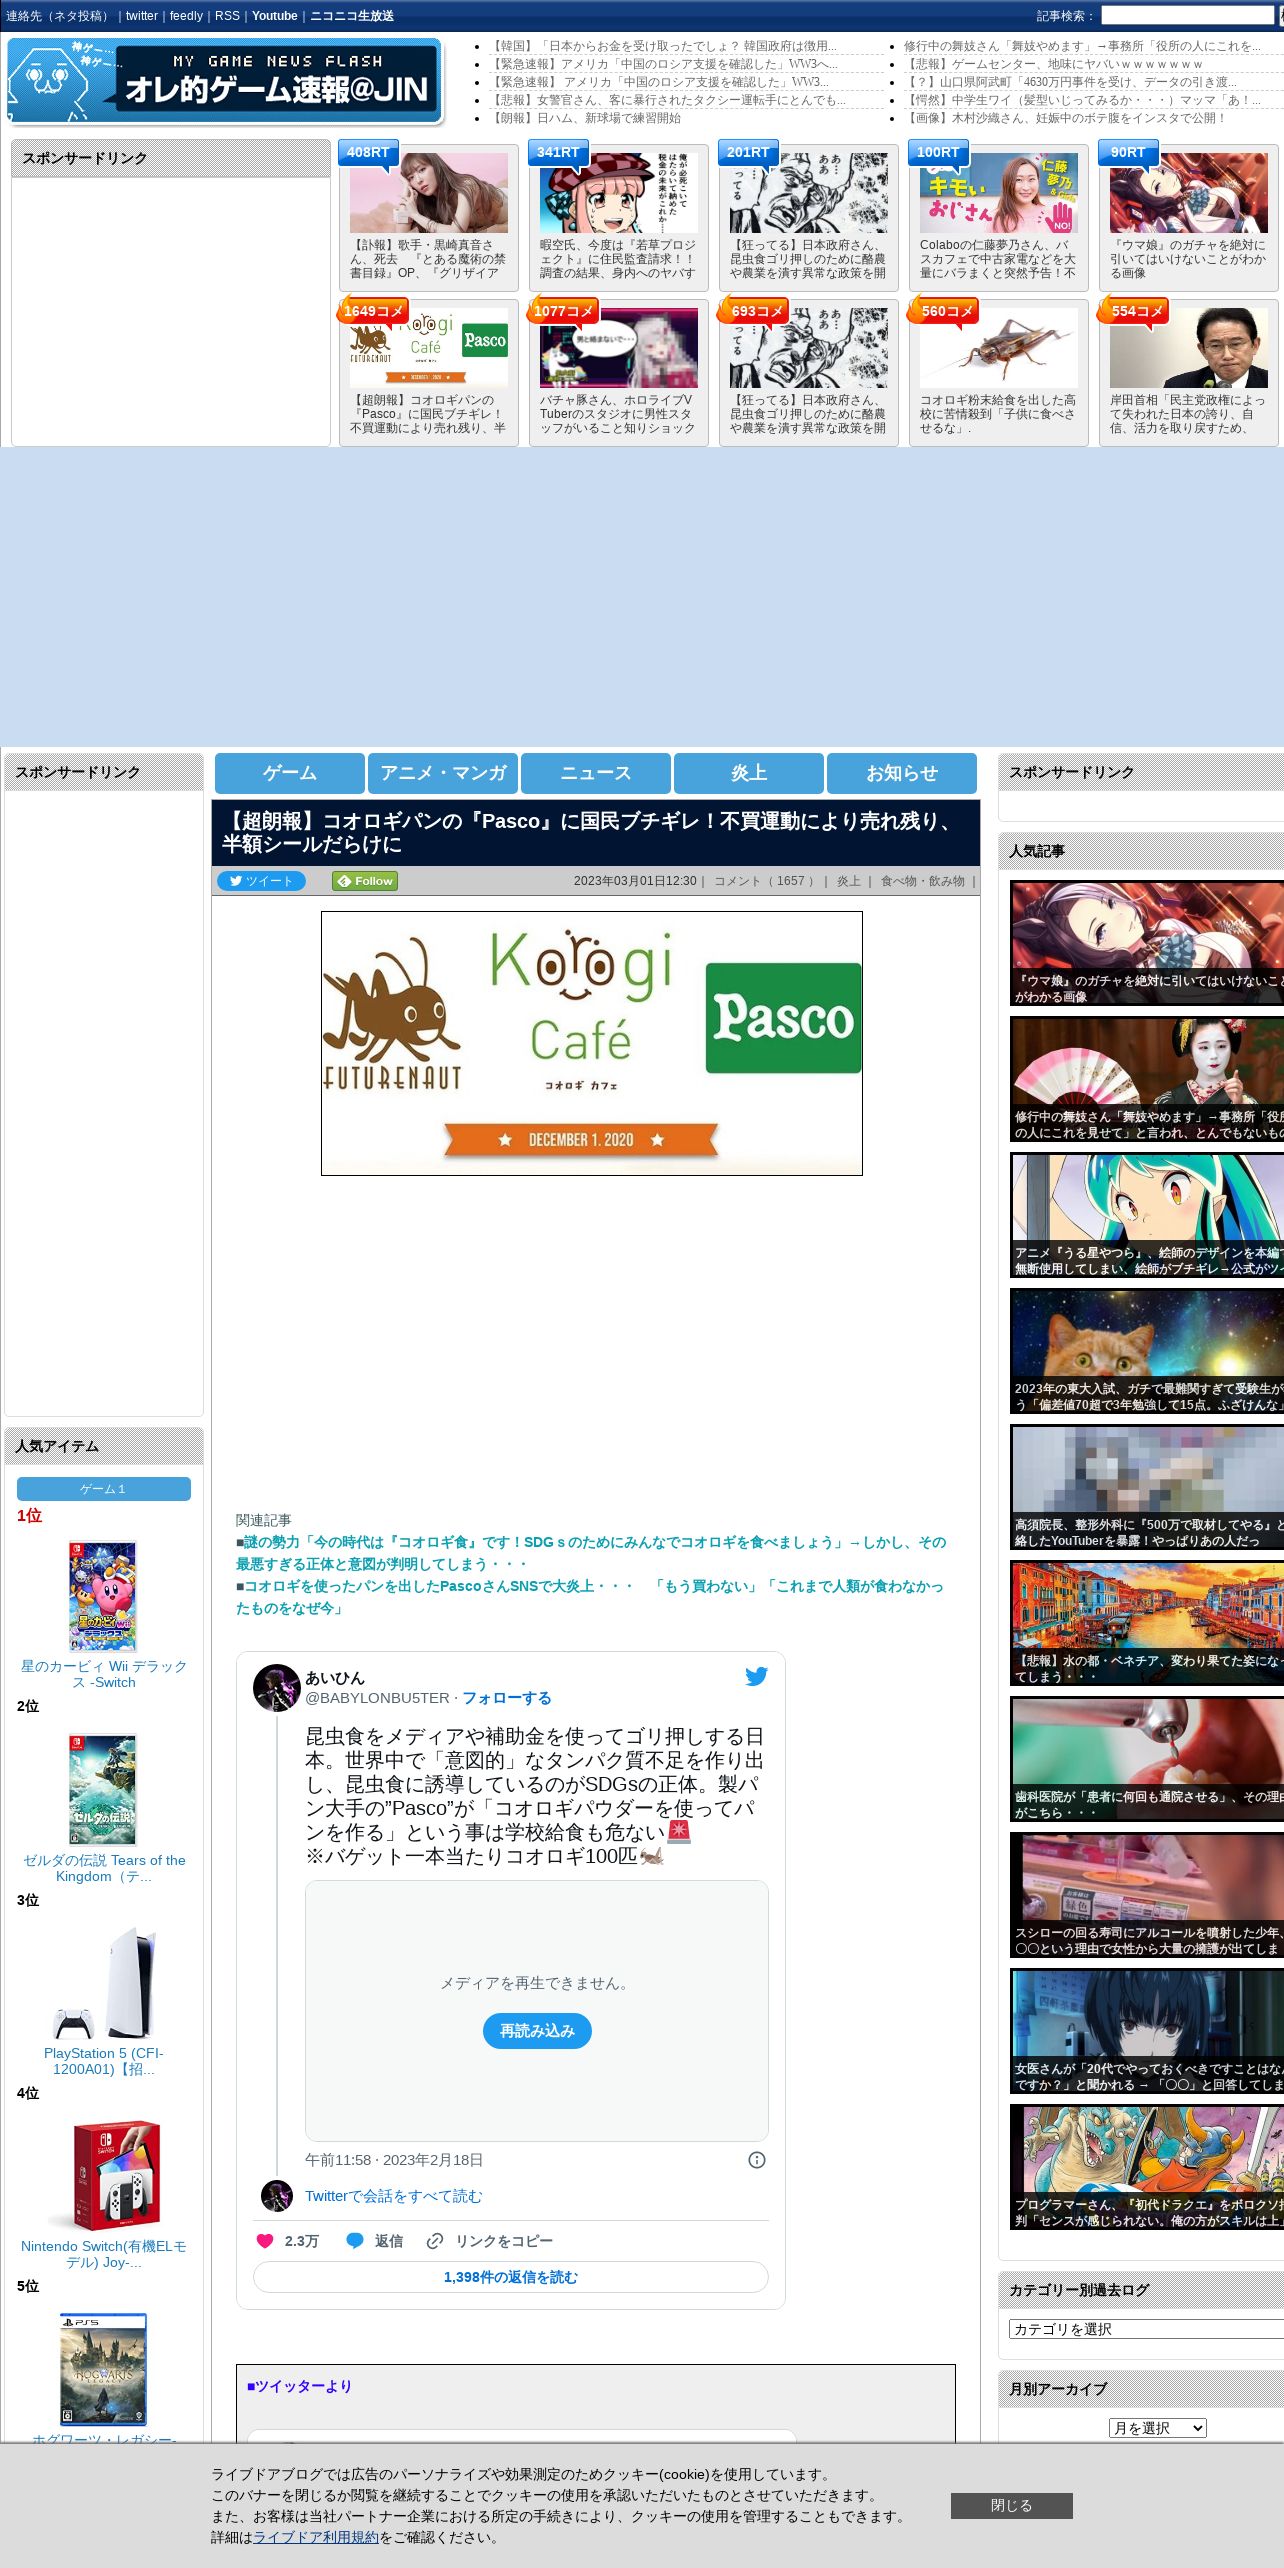Click the ツイート button under article title
Screen dimensions: 1284x2568
[x=261, y=881]
